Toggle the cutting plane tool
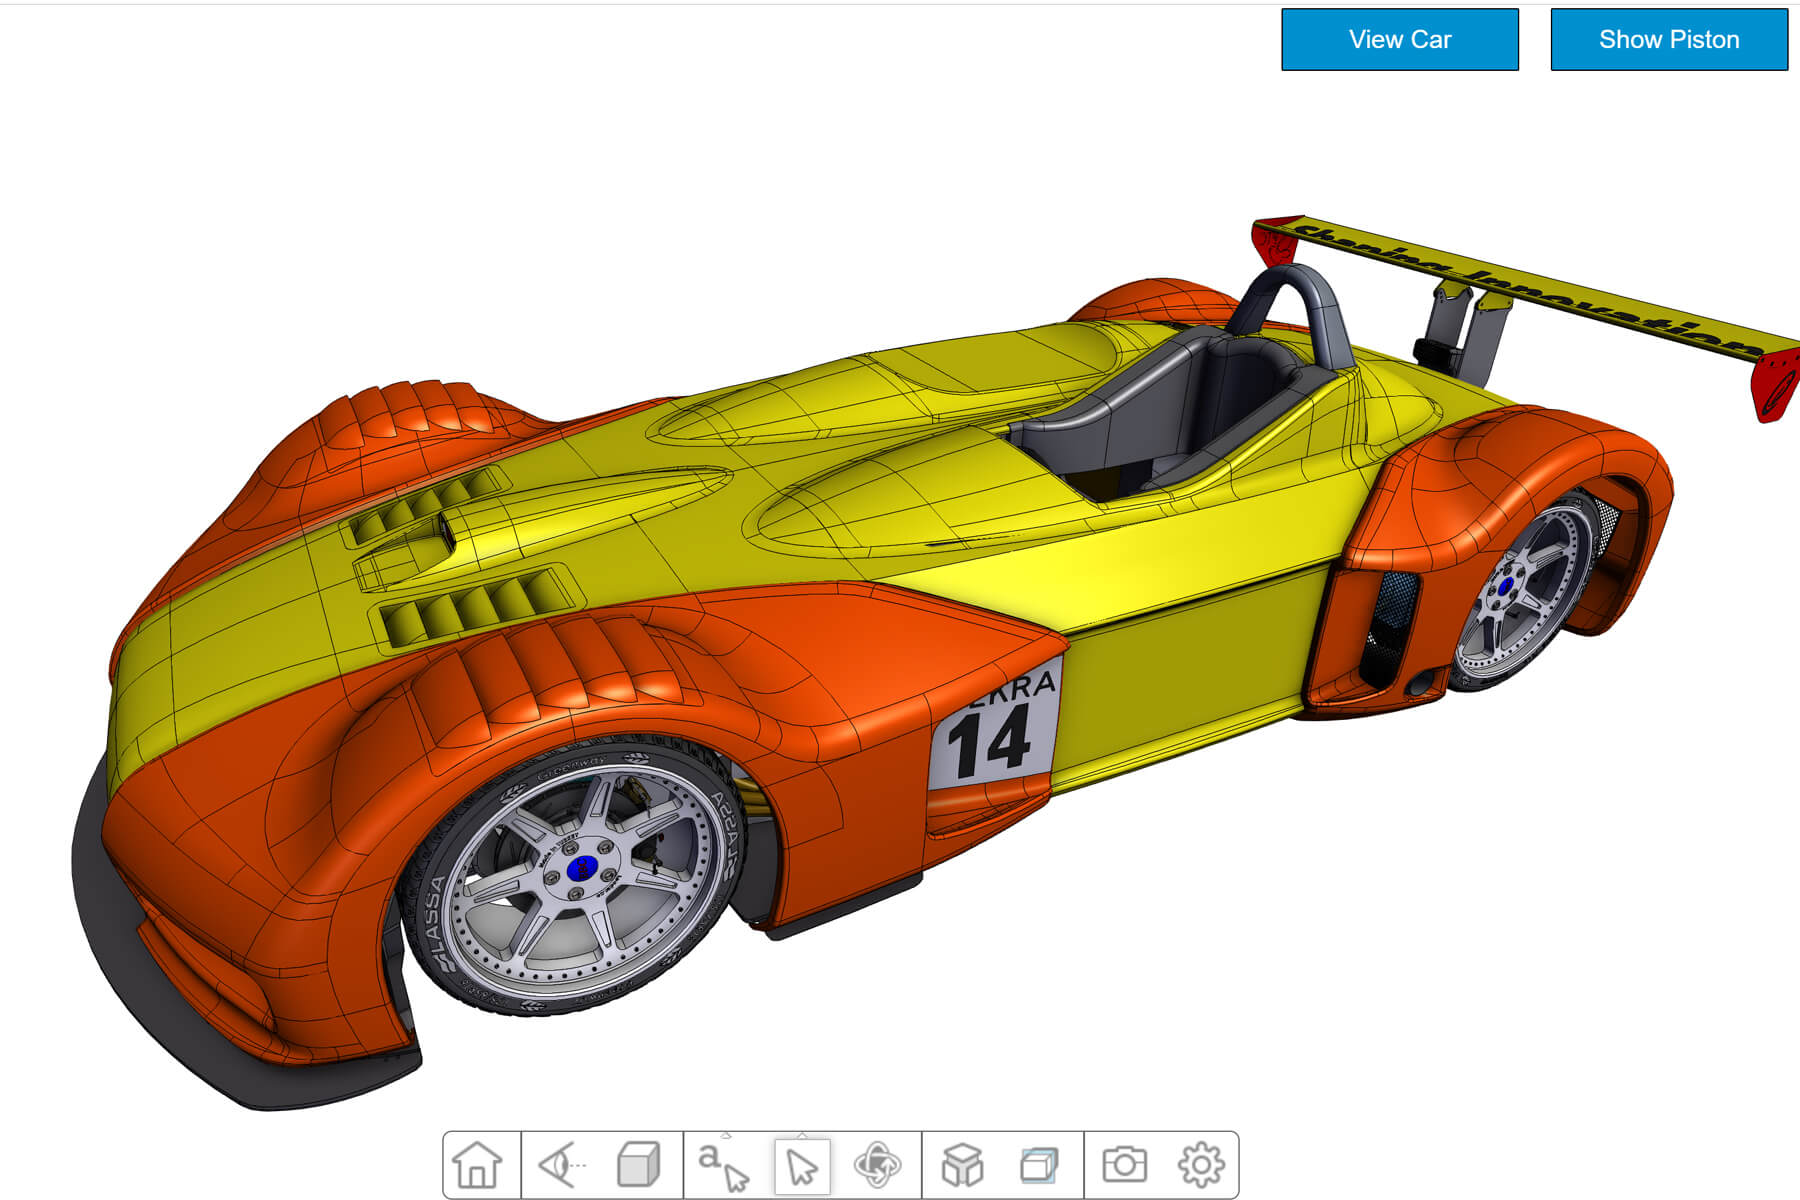The width and height of the screenshot is (1800, 1200). [1039, 1165]
